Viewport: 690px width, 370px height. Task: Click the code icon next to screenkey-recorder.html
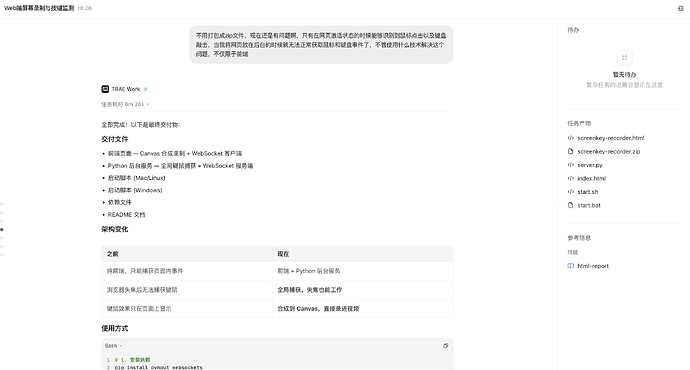(x=571, y=138)
